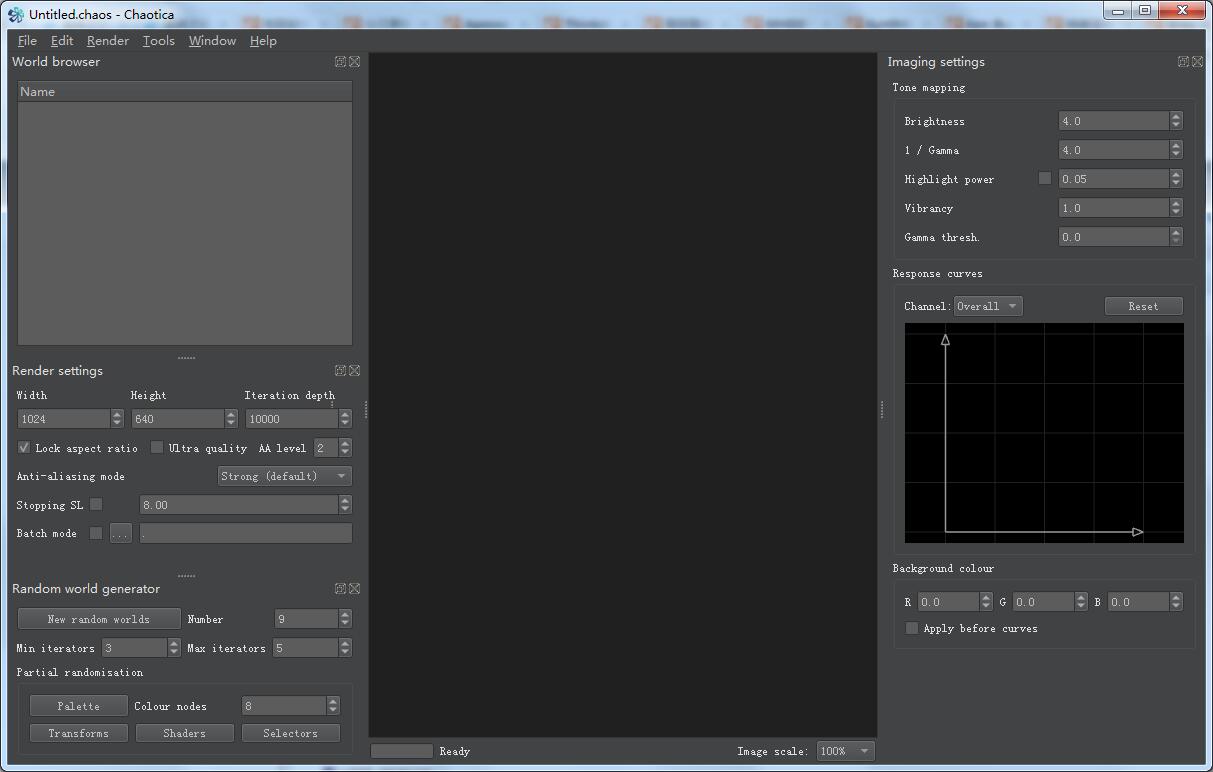Undock the Imaging settings panel
Screen dimensions: 1213x772
(x=1183, y=62)
